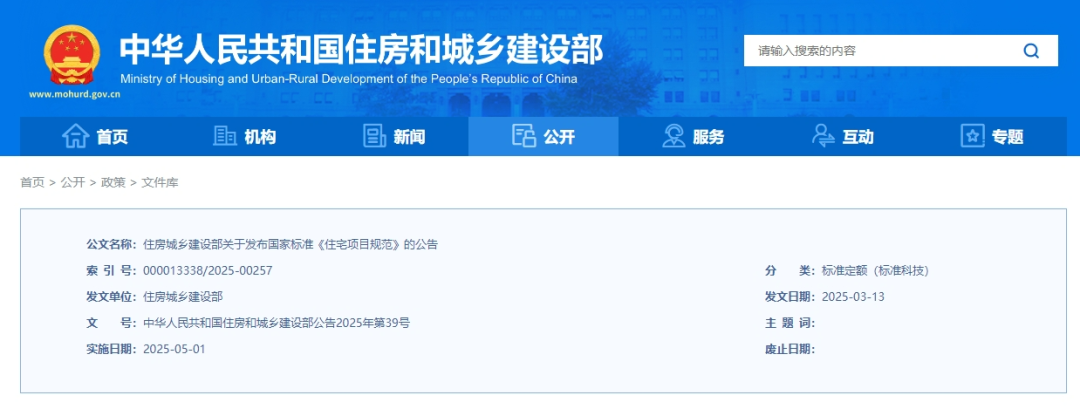The height and width of the screenshot is (409, 1080).
Task: Click 政策 breadcrumb link
Action: point(113,183)
